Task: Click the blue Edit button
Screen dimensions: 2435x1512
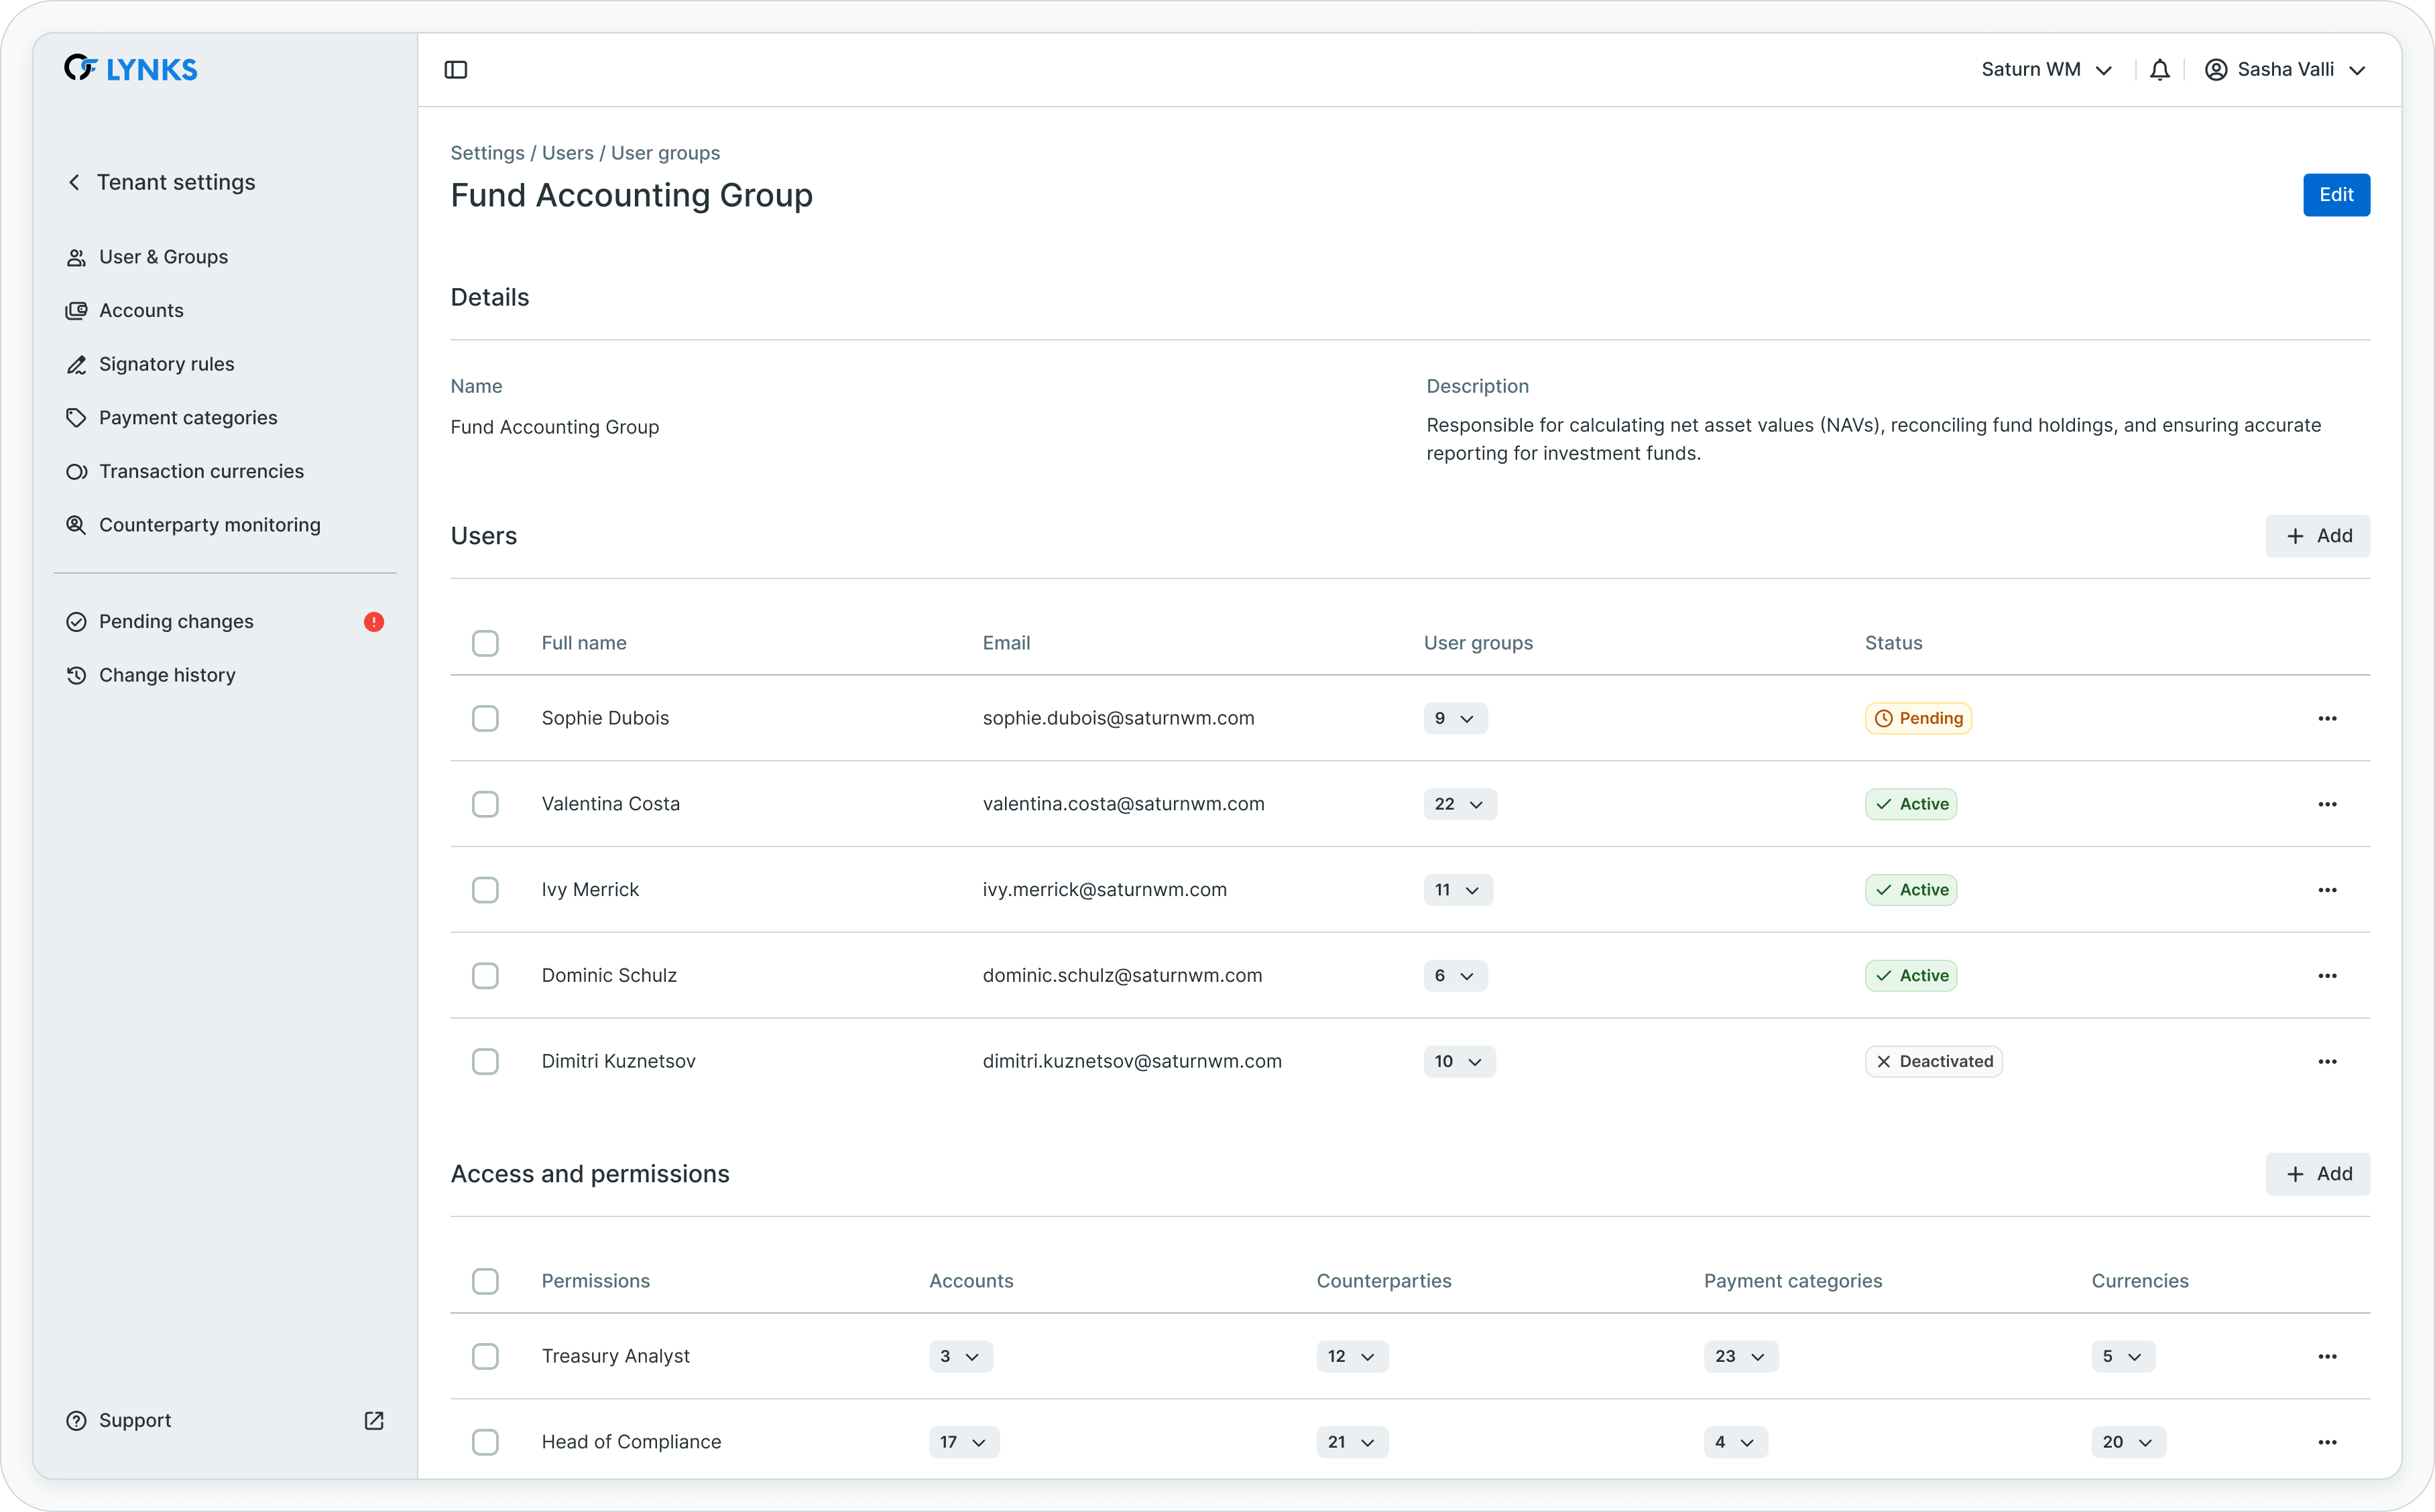Action: (x=2335, y=195)
